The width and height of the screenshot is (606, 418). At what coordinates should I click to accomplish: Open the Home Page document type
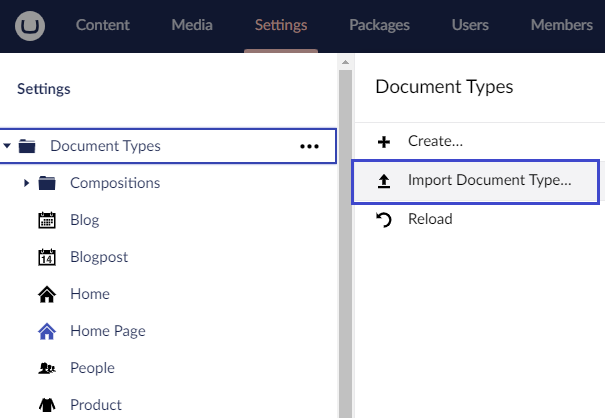coord(108,331)
